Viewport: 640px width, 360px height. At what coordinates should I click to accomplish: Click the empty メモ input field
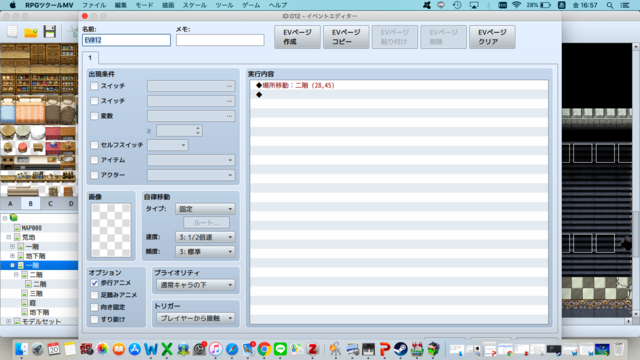(220, 40)
